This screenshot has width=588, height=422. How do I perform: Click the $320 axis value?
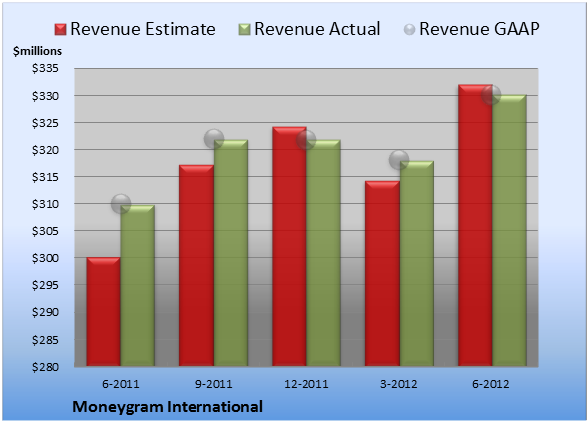(x=45, y=150)
